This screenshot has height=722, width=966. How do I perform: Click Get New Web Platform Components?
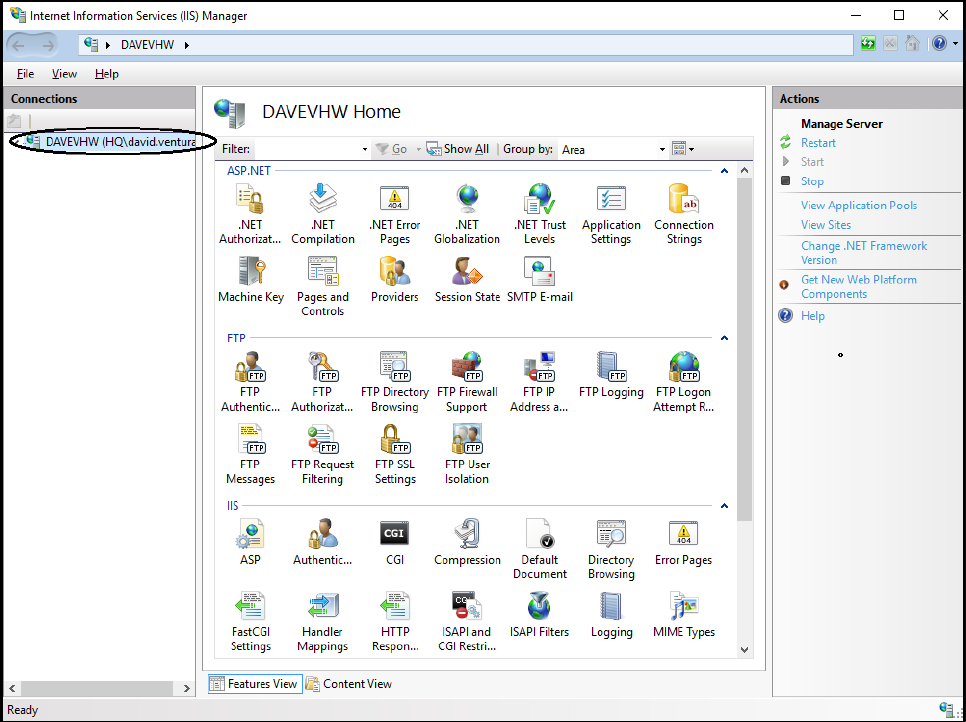click(x=859, y=286)
